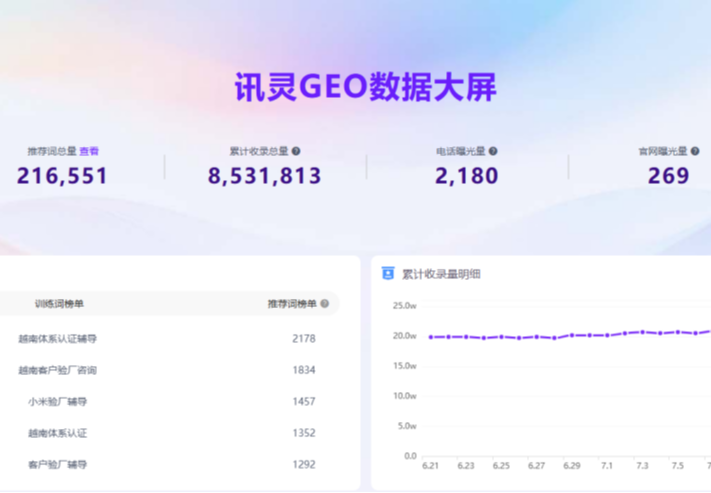Click the 累计收录量明细 chart icon

click(388, 273)
